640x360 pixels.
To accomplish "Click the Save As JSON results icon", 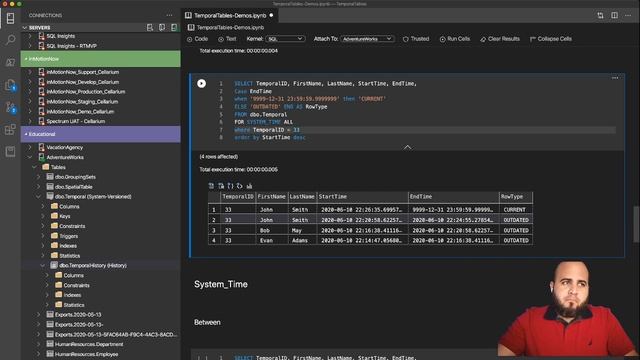I will pyautogui.click(x=230, y=186).
